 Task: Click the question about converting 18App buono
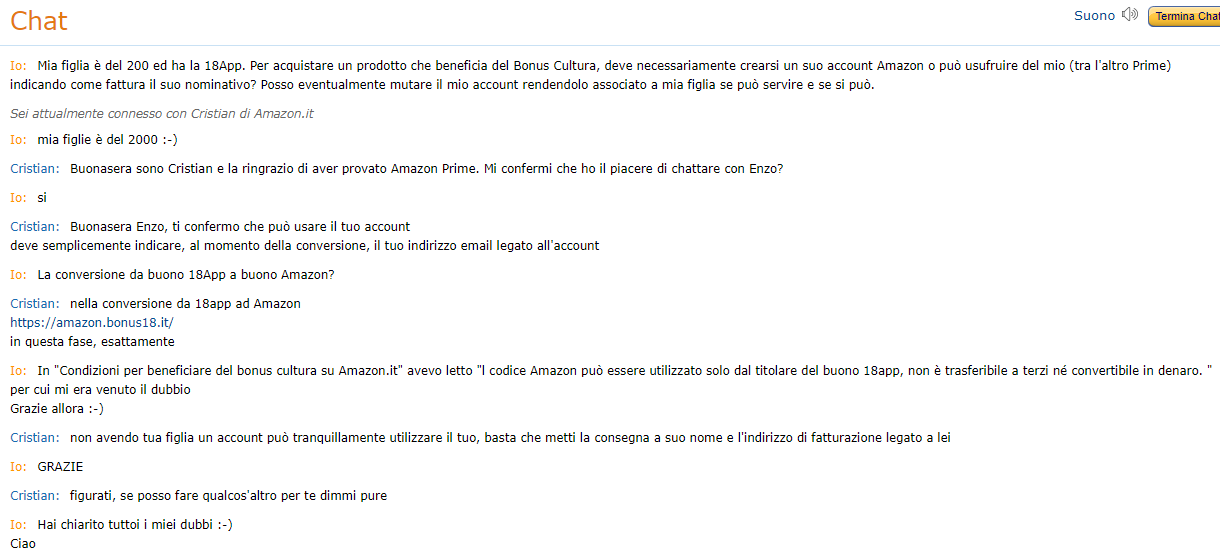point(186,274)
